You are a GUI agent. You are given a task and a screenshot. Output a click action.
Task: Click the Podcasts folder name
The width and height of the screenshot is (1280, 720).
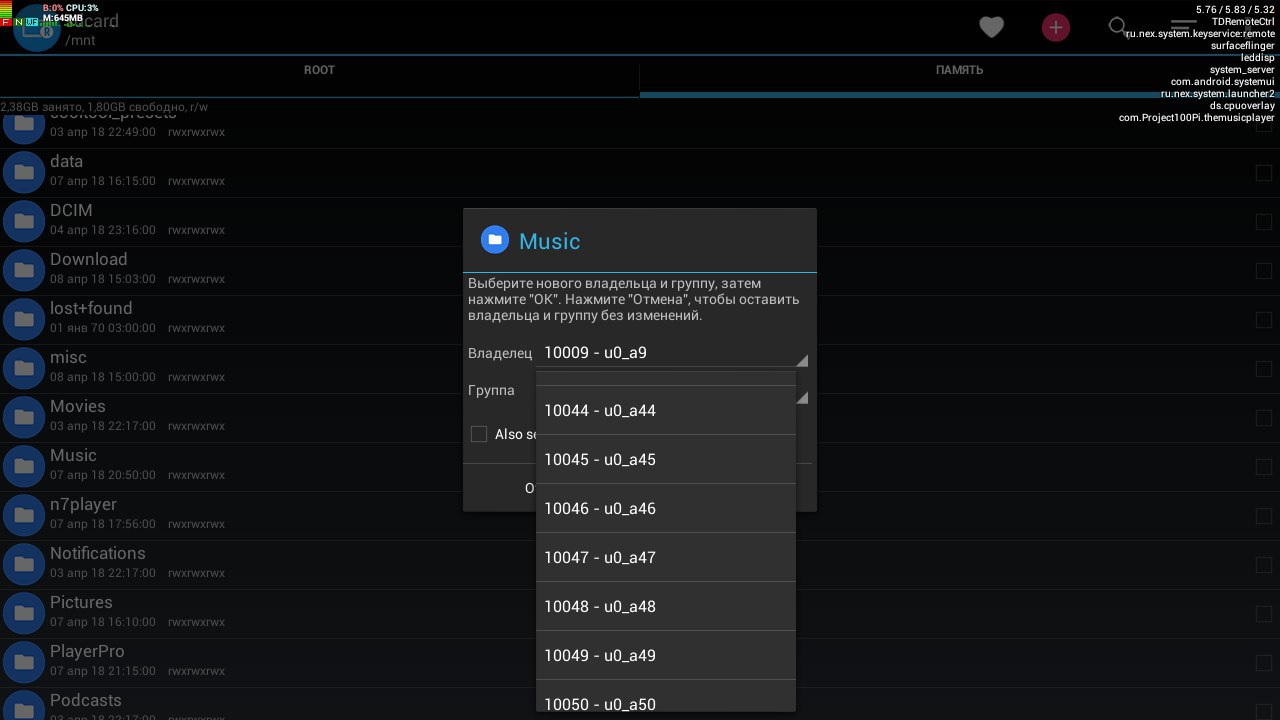86,700
